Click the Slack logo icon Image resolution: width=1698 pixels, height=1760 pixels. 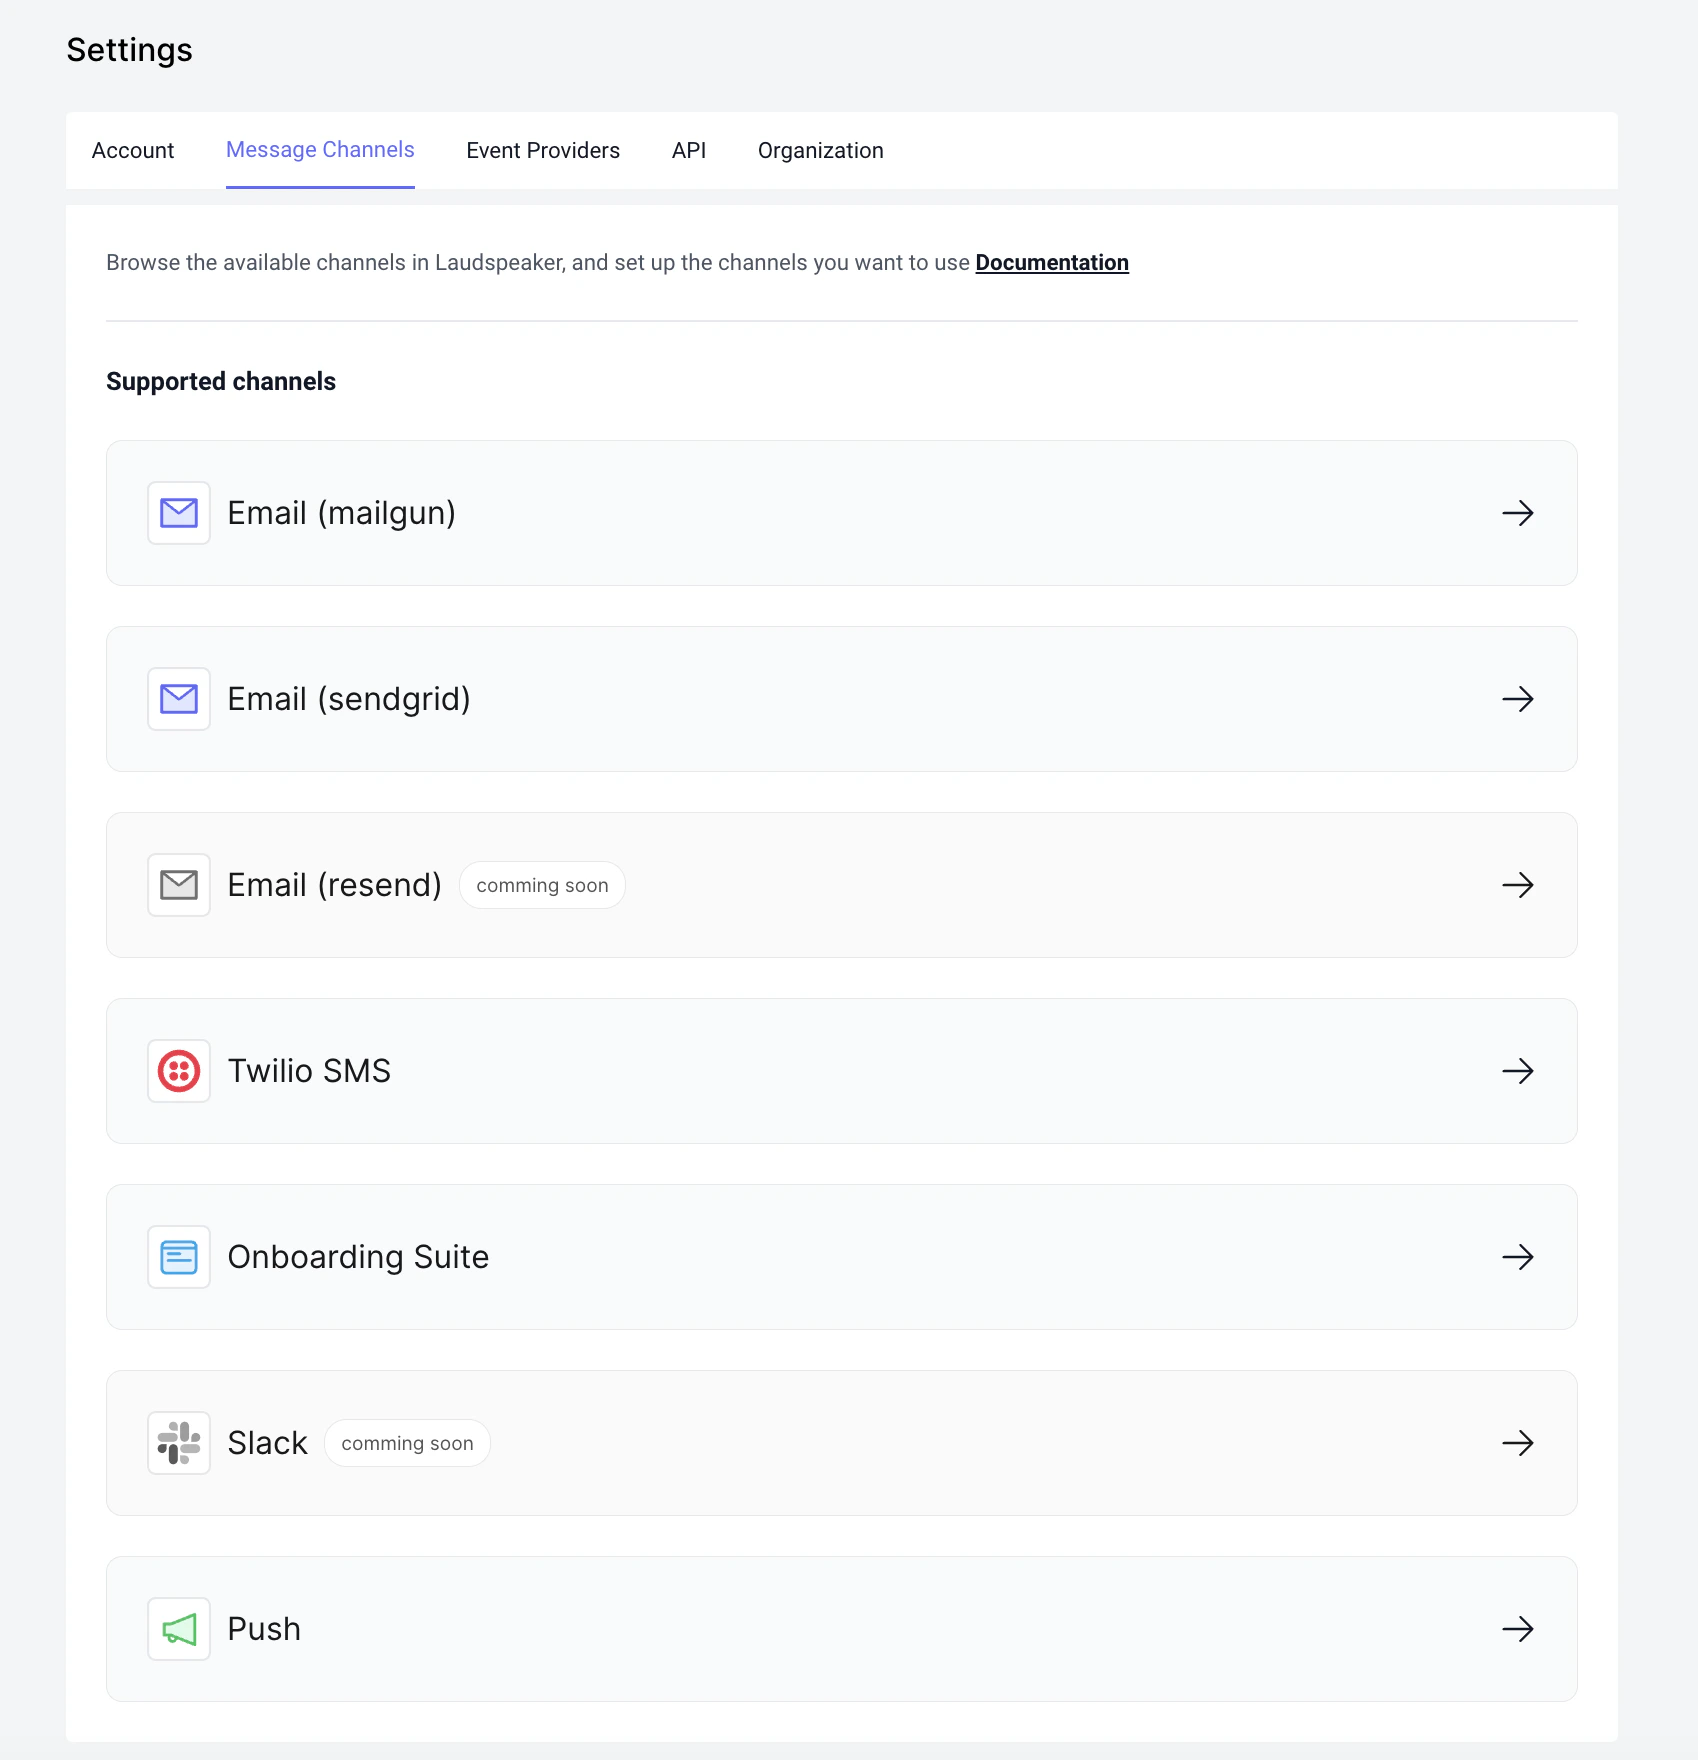178,1443
